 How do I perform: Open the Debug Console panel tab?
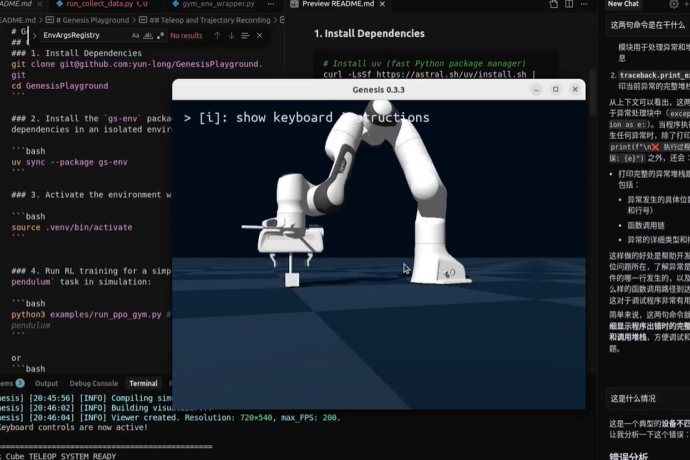(94, 383)
